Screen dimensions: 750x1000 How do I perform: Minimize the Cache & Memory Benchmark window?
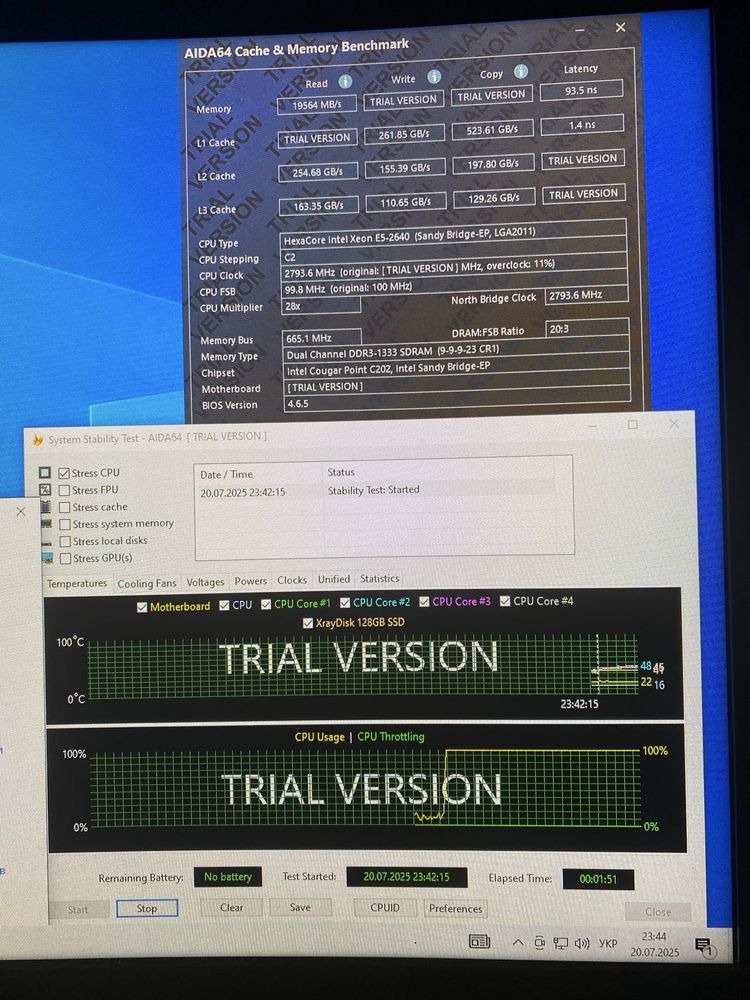tap(580, 30)
